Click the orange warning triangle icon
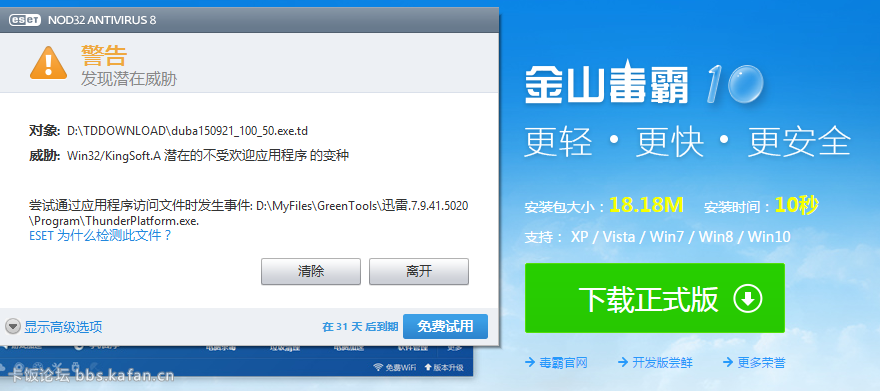880x391 pixels. click(x=49, y=63)
